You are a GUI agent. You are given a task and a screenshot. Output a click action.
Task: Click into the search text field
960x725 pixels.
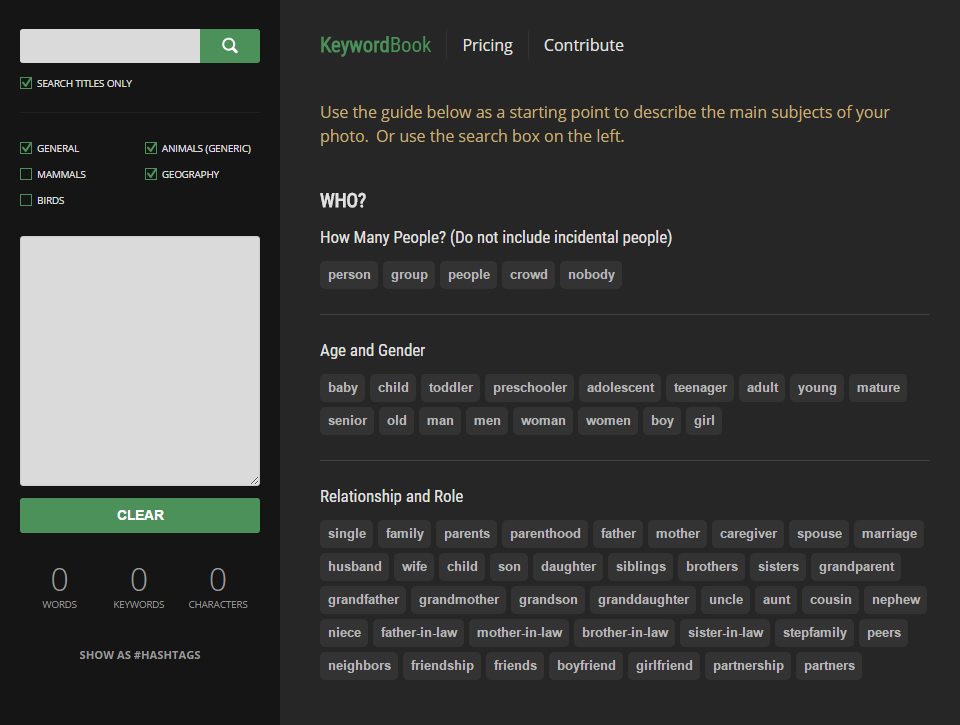point(110,46)
